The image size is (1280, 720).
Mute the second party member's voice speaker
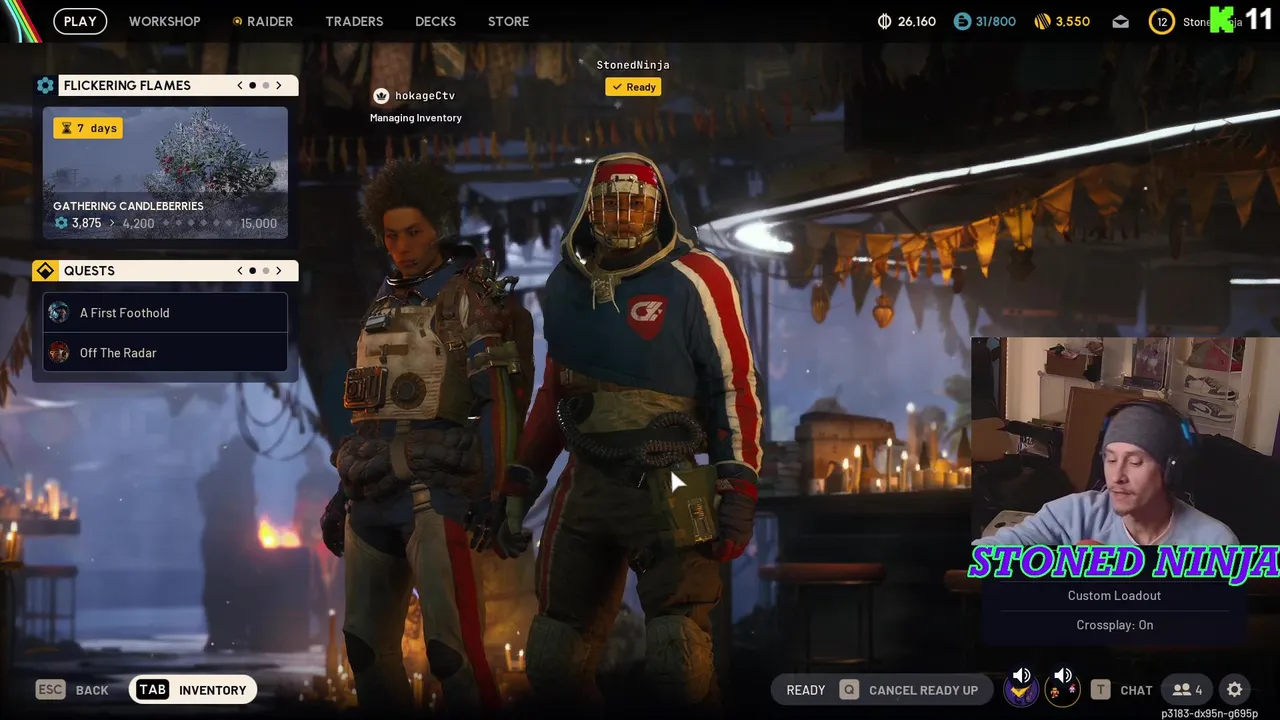1063,676
